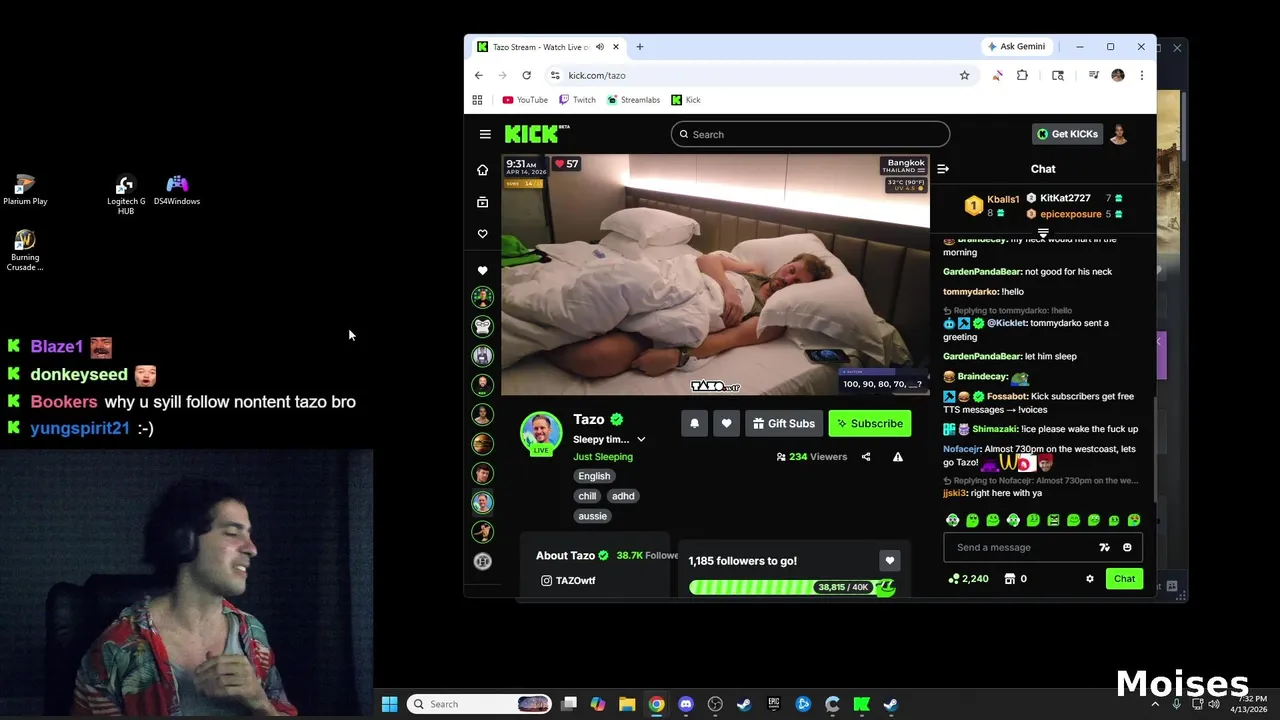Open the Browse icon in Kick sidebar
The height and width of the screenshot is (720, 1280).
482,202
